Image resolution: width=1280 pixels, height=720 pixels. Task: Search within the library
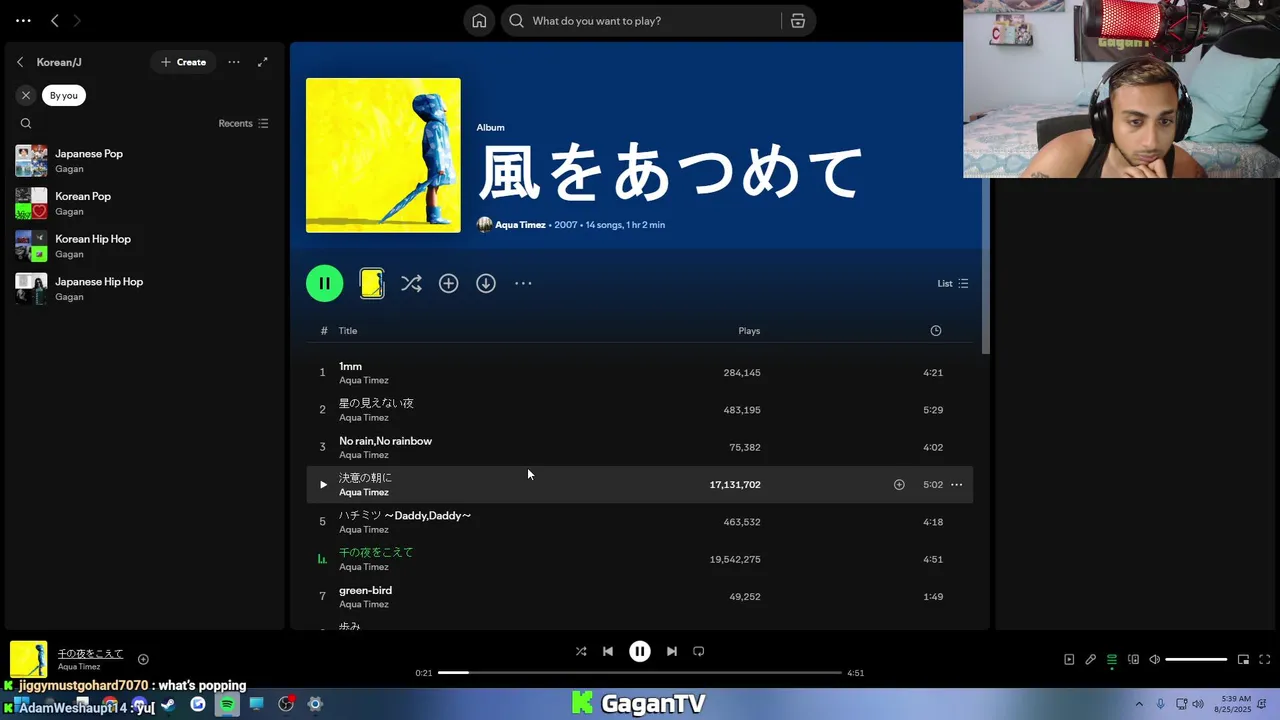point(26,123)
